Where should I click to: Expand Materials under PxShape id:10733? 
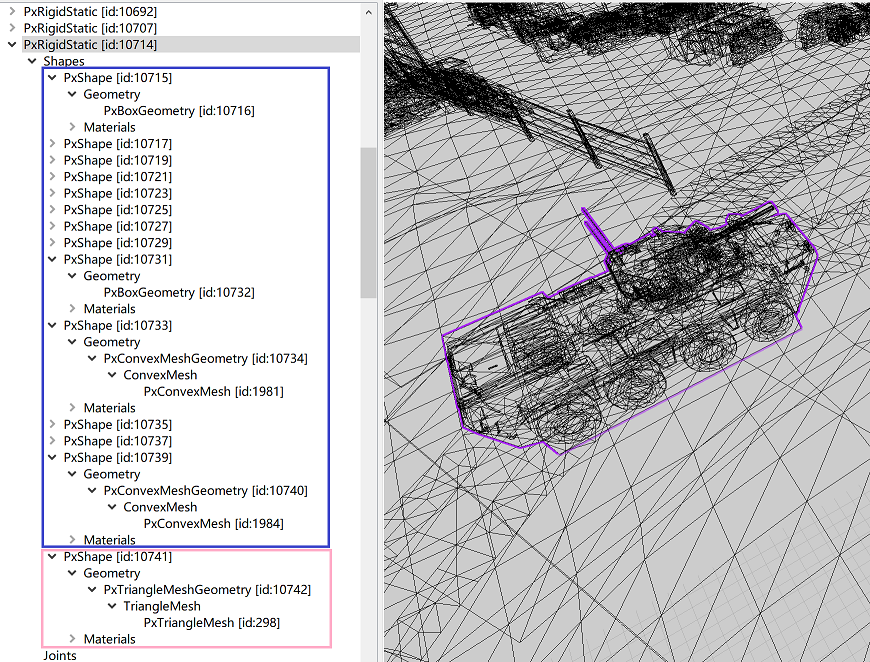72,408
